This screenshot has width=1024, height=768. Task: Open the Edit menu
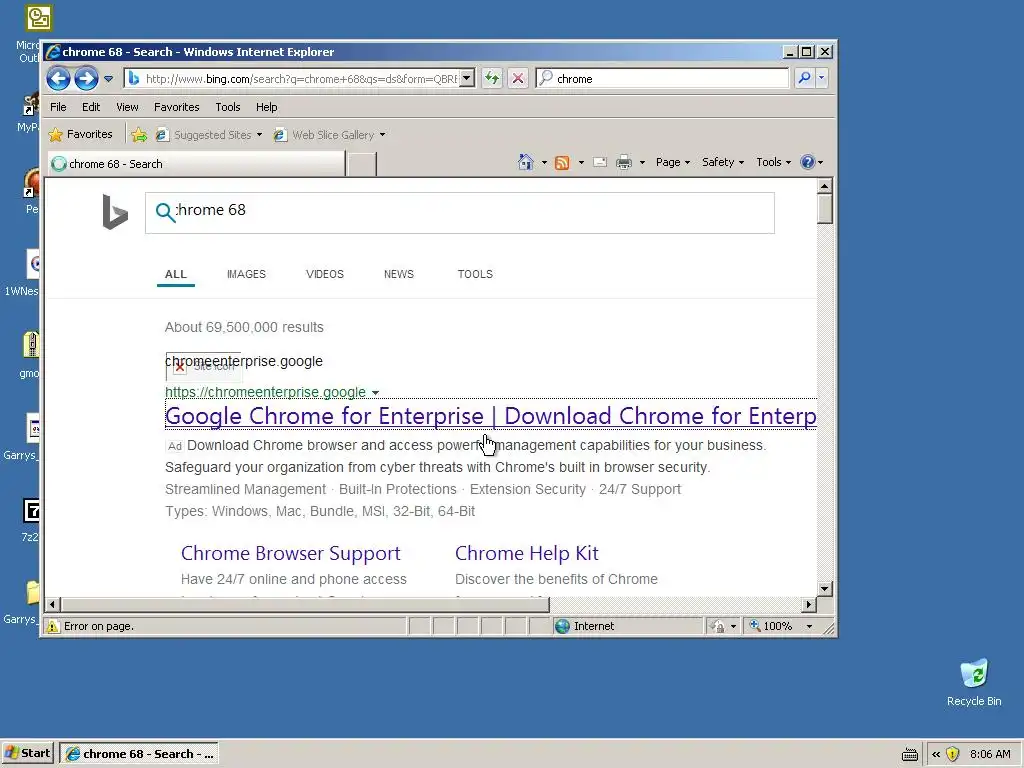coord(91,107)
